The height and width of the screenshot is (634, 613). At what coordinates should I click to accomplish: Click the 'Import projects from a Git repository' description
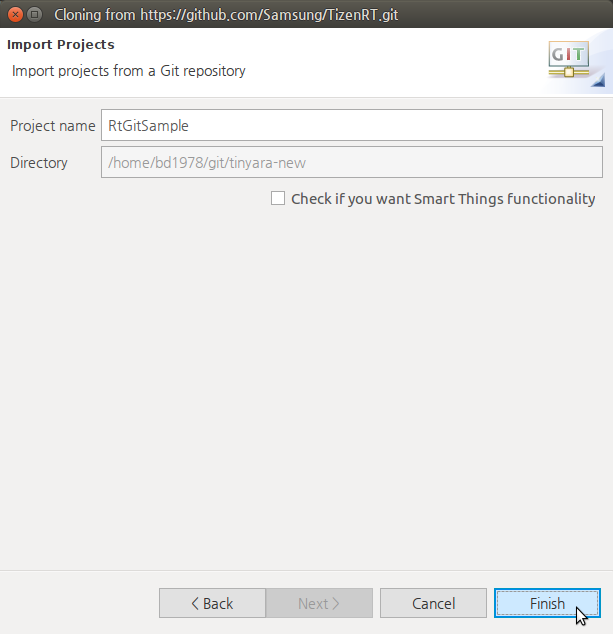(128, 71)
